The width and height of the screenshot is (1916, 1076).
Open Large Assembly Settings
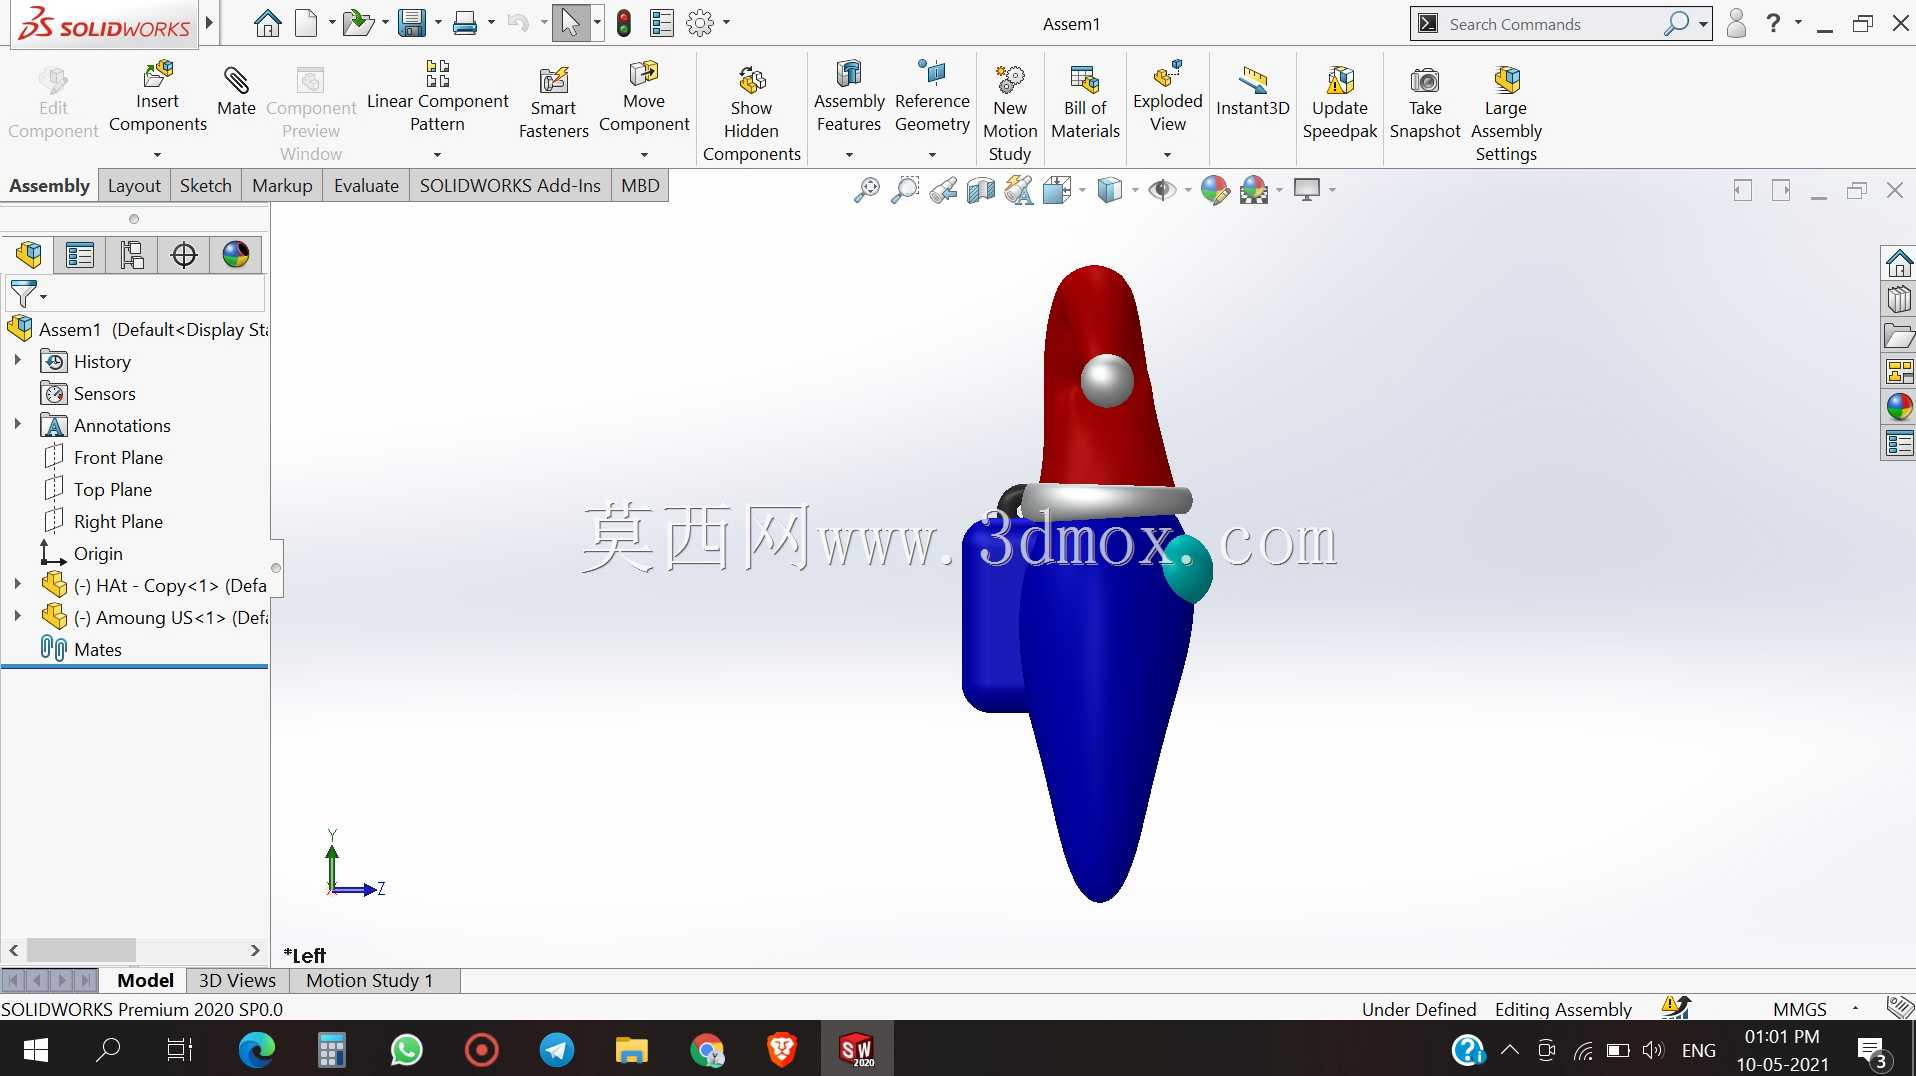coord(1506,114)
